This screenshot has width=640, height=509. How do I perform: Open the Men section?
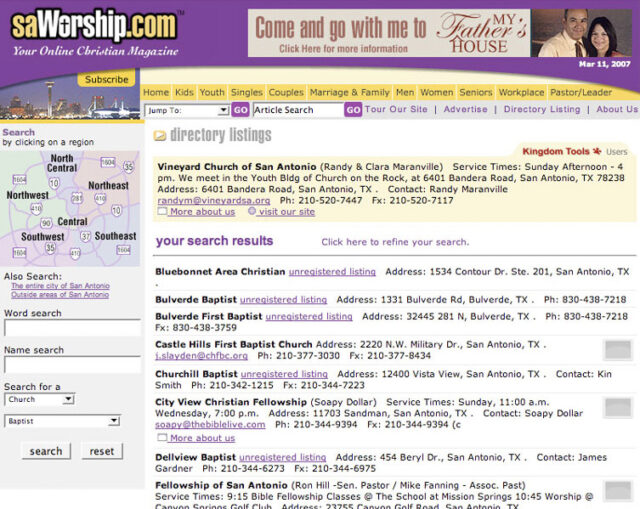tap(404, 93)
